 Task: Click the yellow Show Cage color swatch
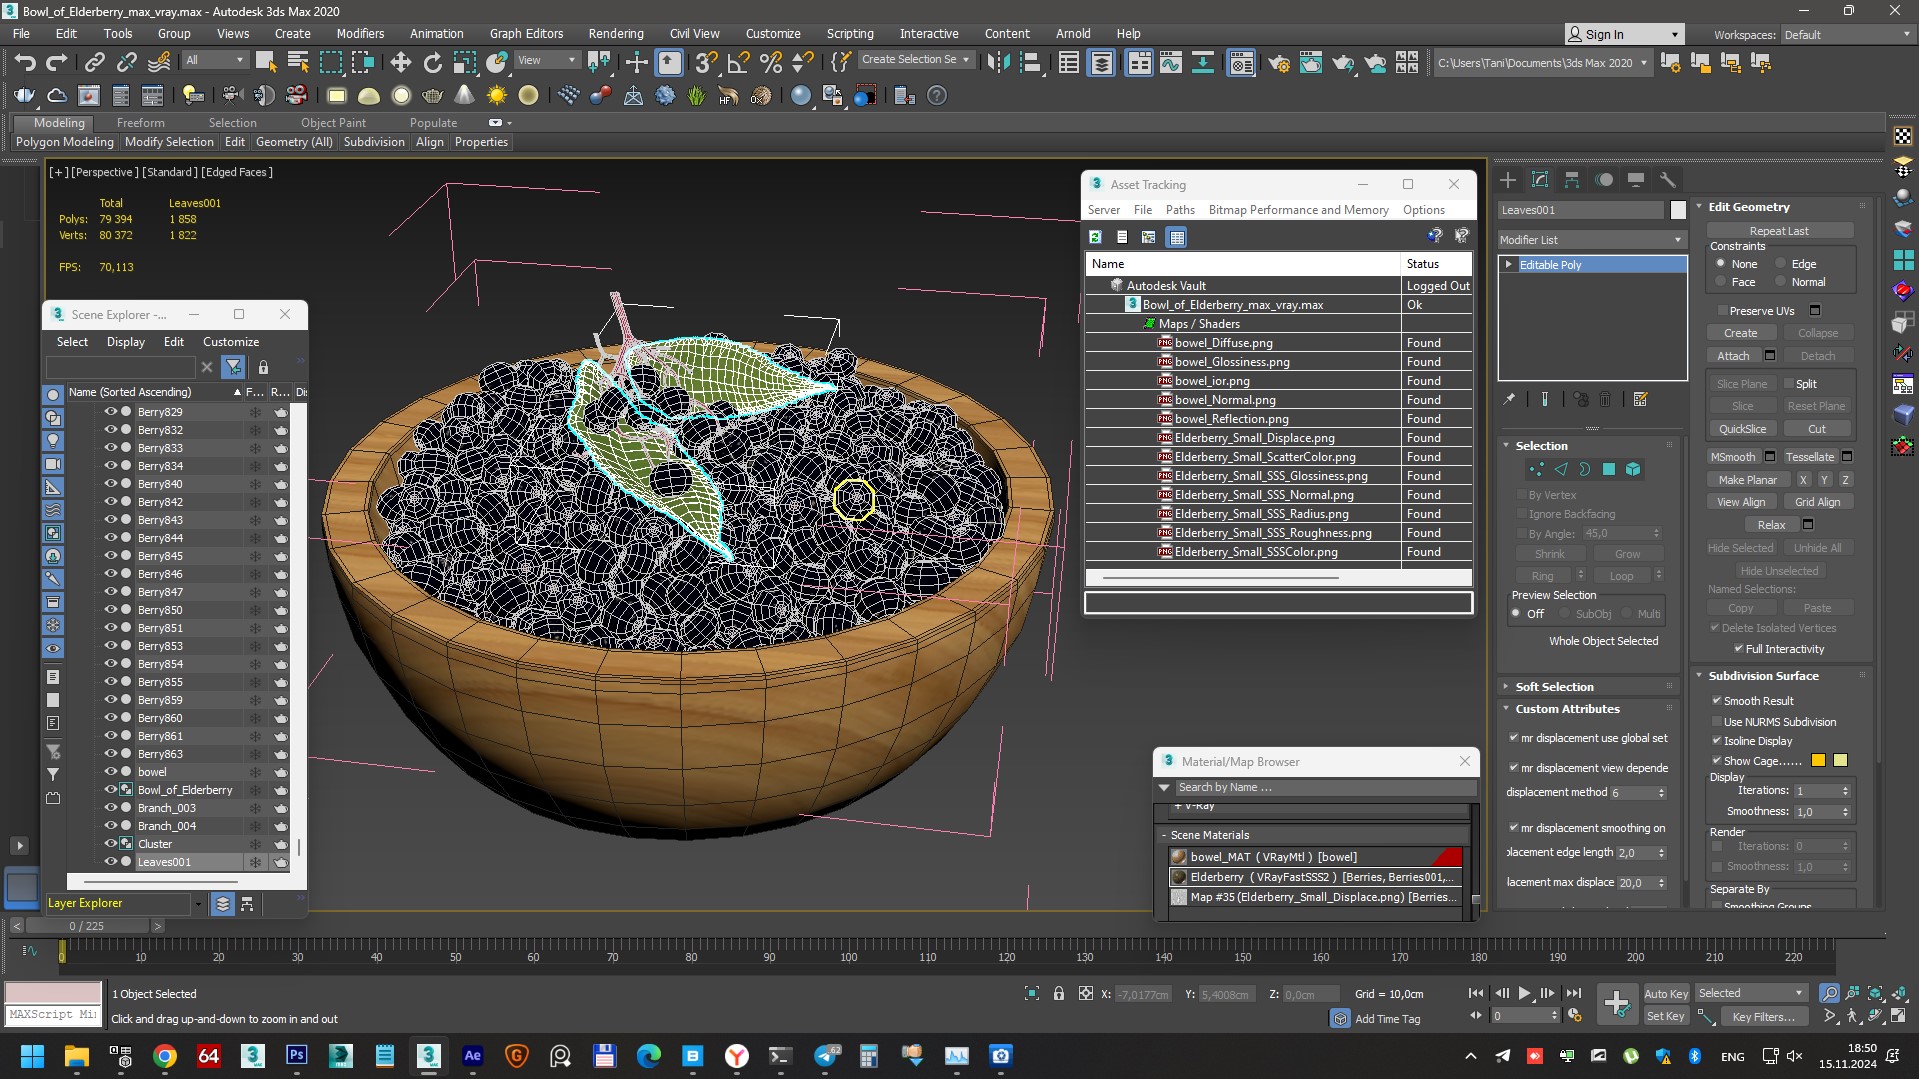[x=1818, y=761]
